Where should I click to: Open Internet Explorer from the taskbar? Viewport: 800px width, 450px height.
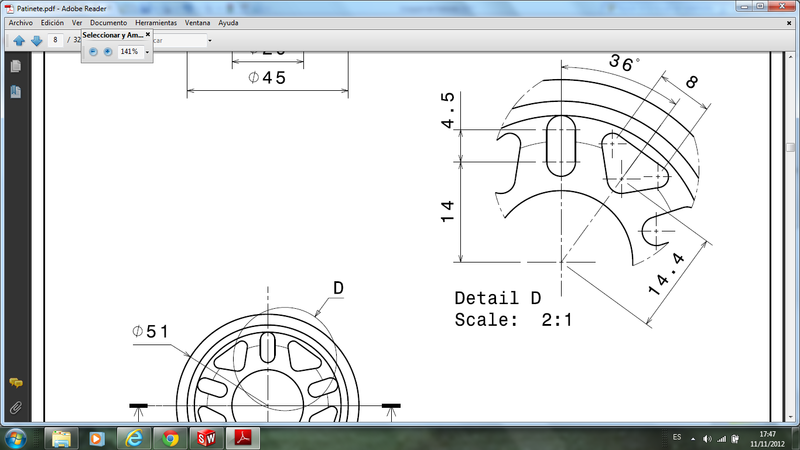tap(134, 439)
